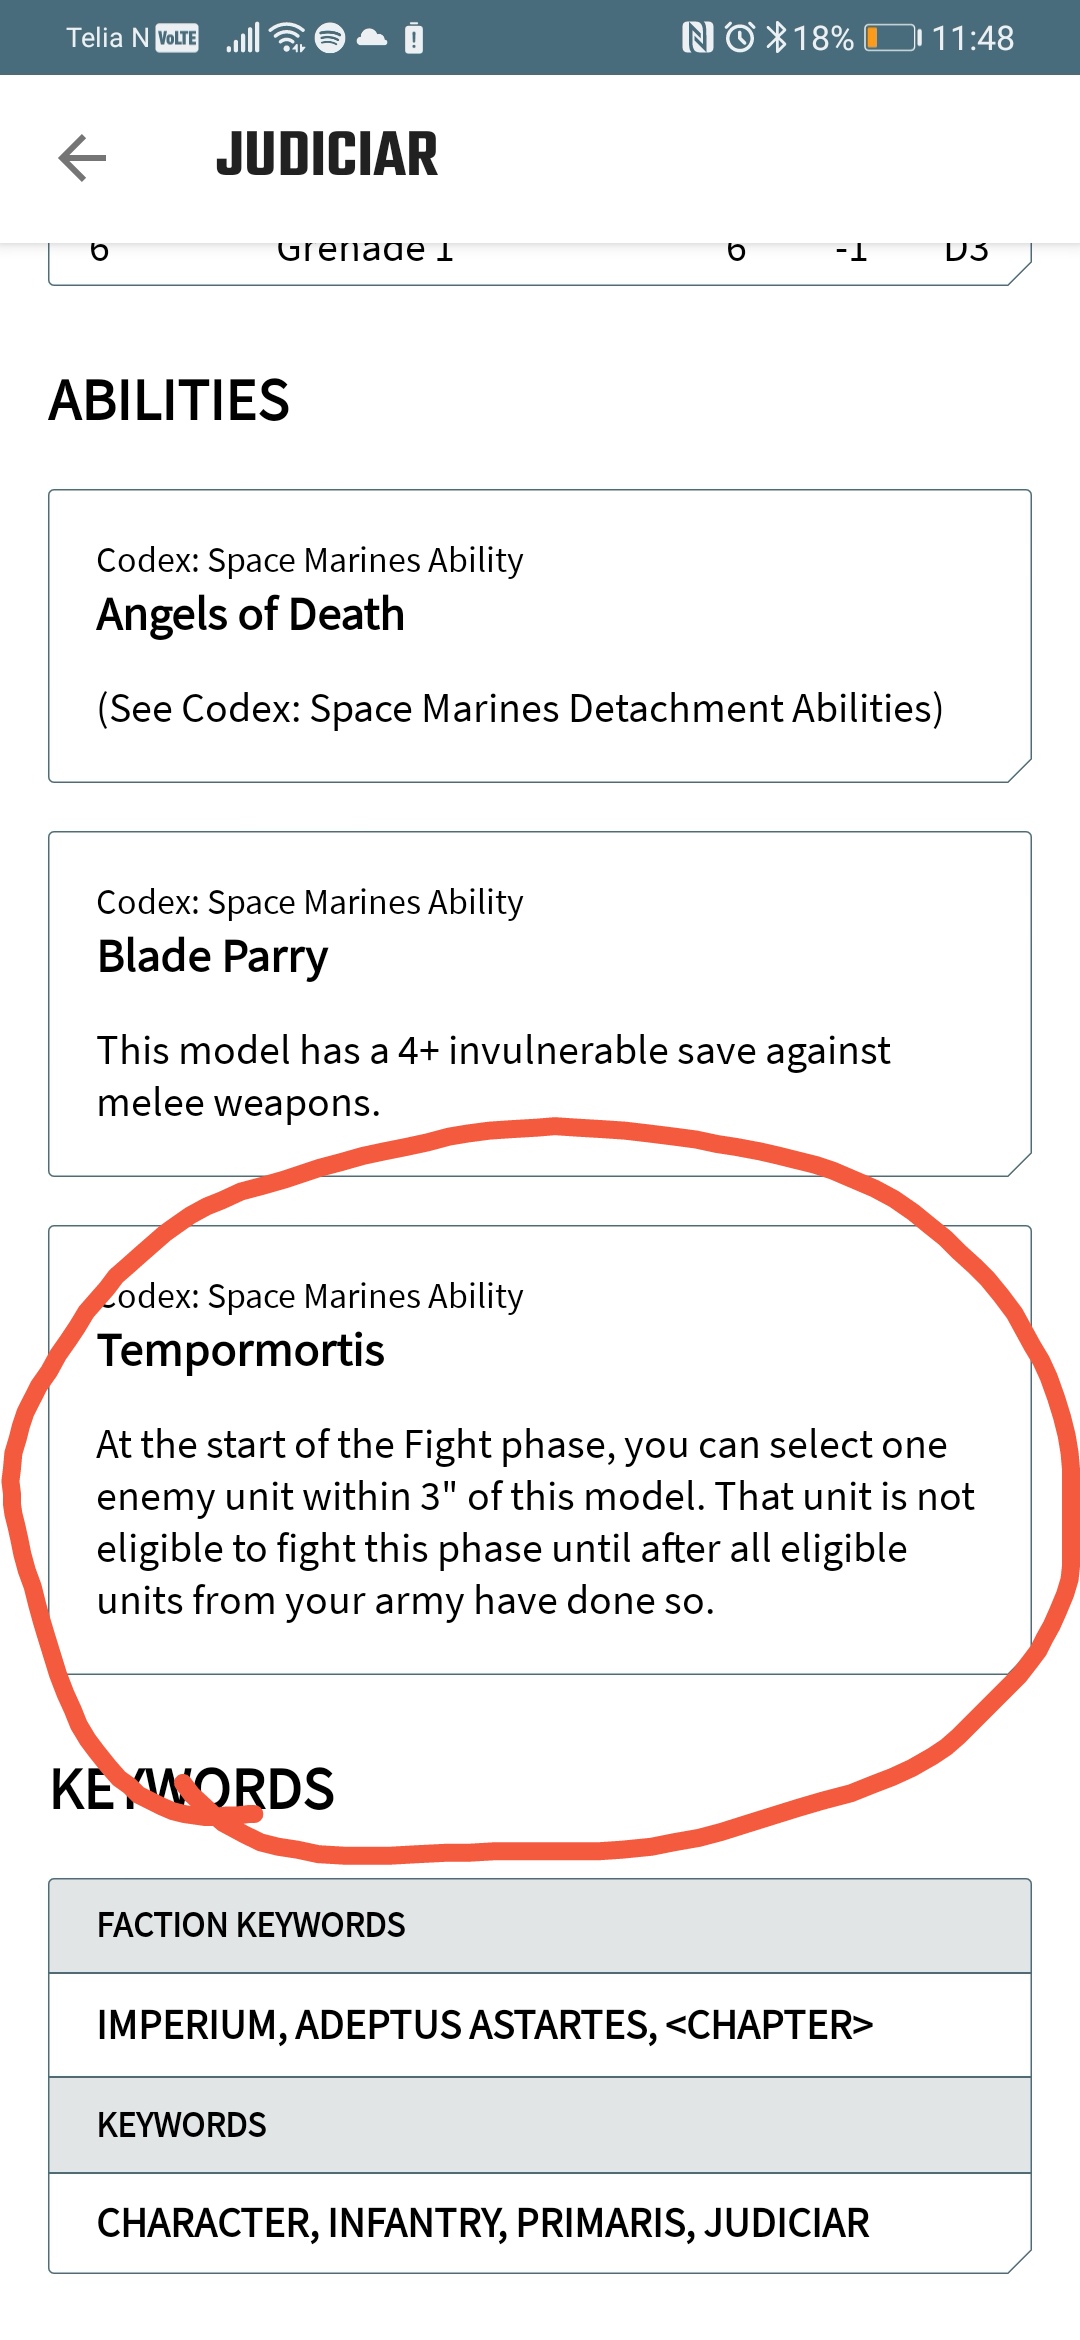Tap the back arrow icon
The height and width of the screenshot is (2340, 1080).
(82, 158)
